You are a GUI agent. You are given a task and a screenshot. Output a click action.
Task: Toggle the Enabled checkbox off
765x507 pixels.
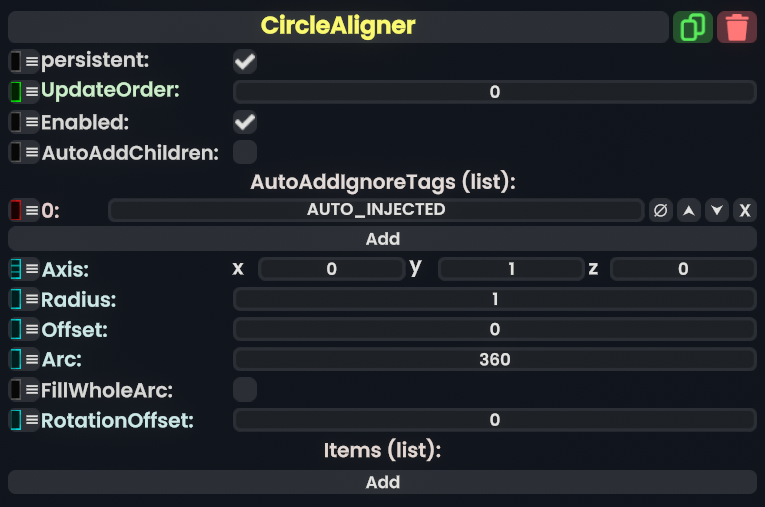(245, 122)
